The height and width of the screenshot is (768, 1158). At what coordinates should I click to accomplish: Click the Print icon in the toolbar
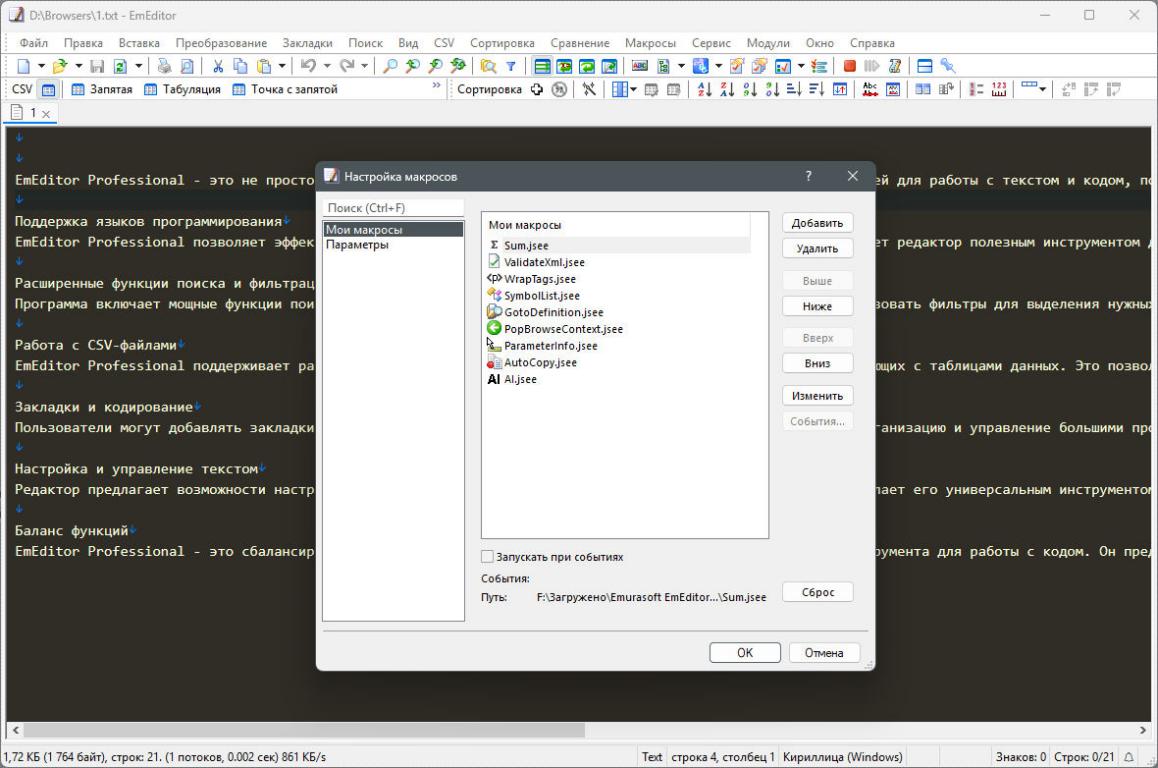164,66
